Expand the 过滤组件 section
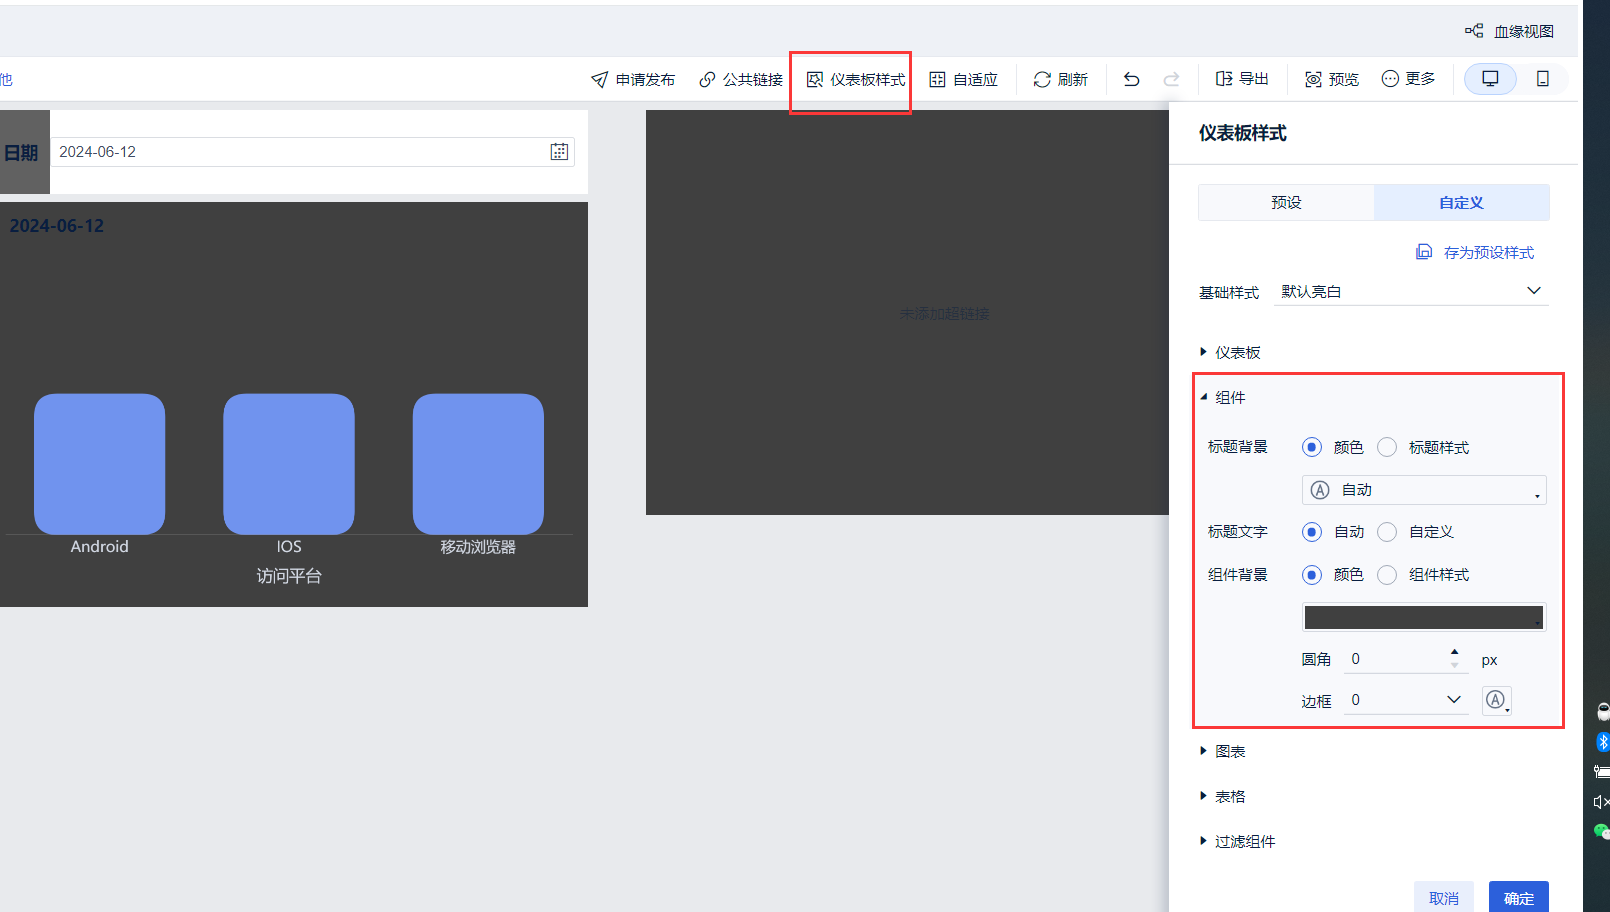1610x912 pixels. (1238, 841)
